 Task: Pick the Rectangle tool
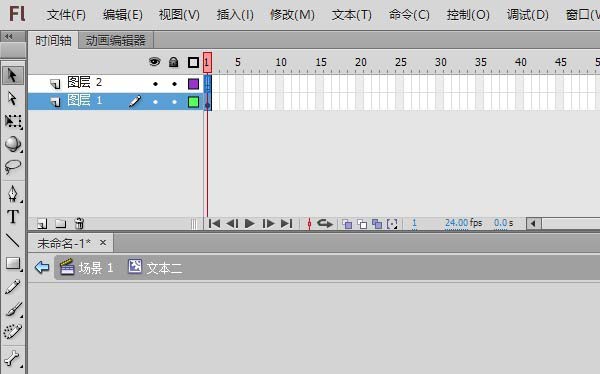[x=13, y=263]
